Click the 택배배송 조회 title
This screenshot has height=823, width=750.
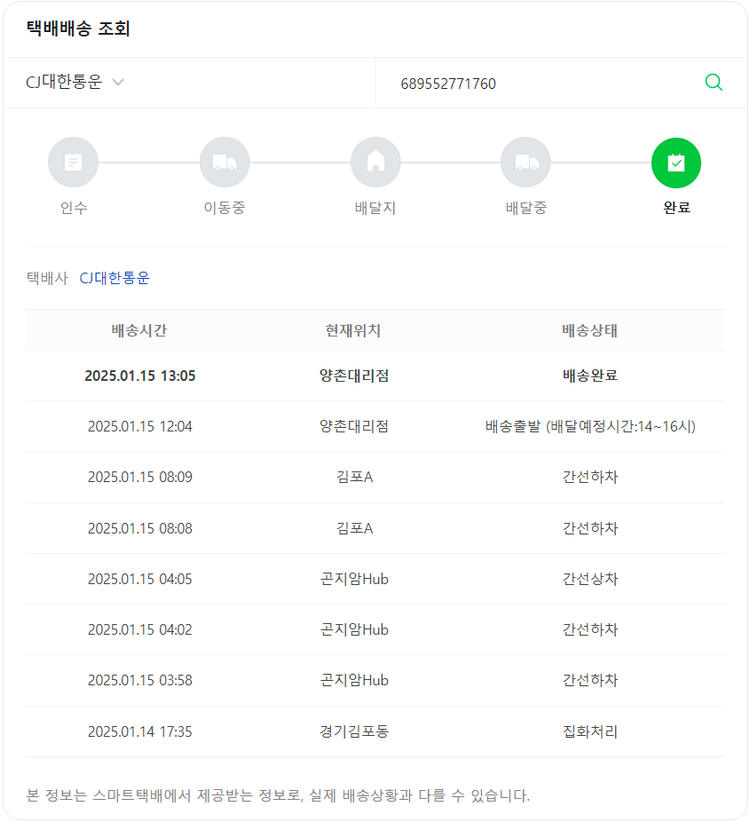point(78,28)
